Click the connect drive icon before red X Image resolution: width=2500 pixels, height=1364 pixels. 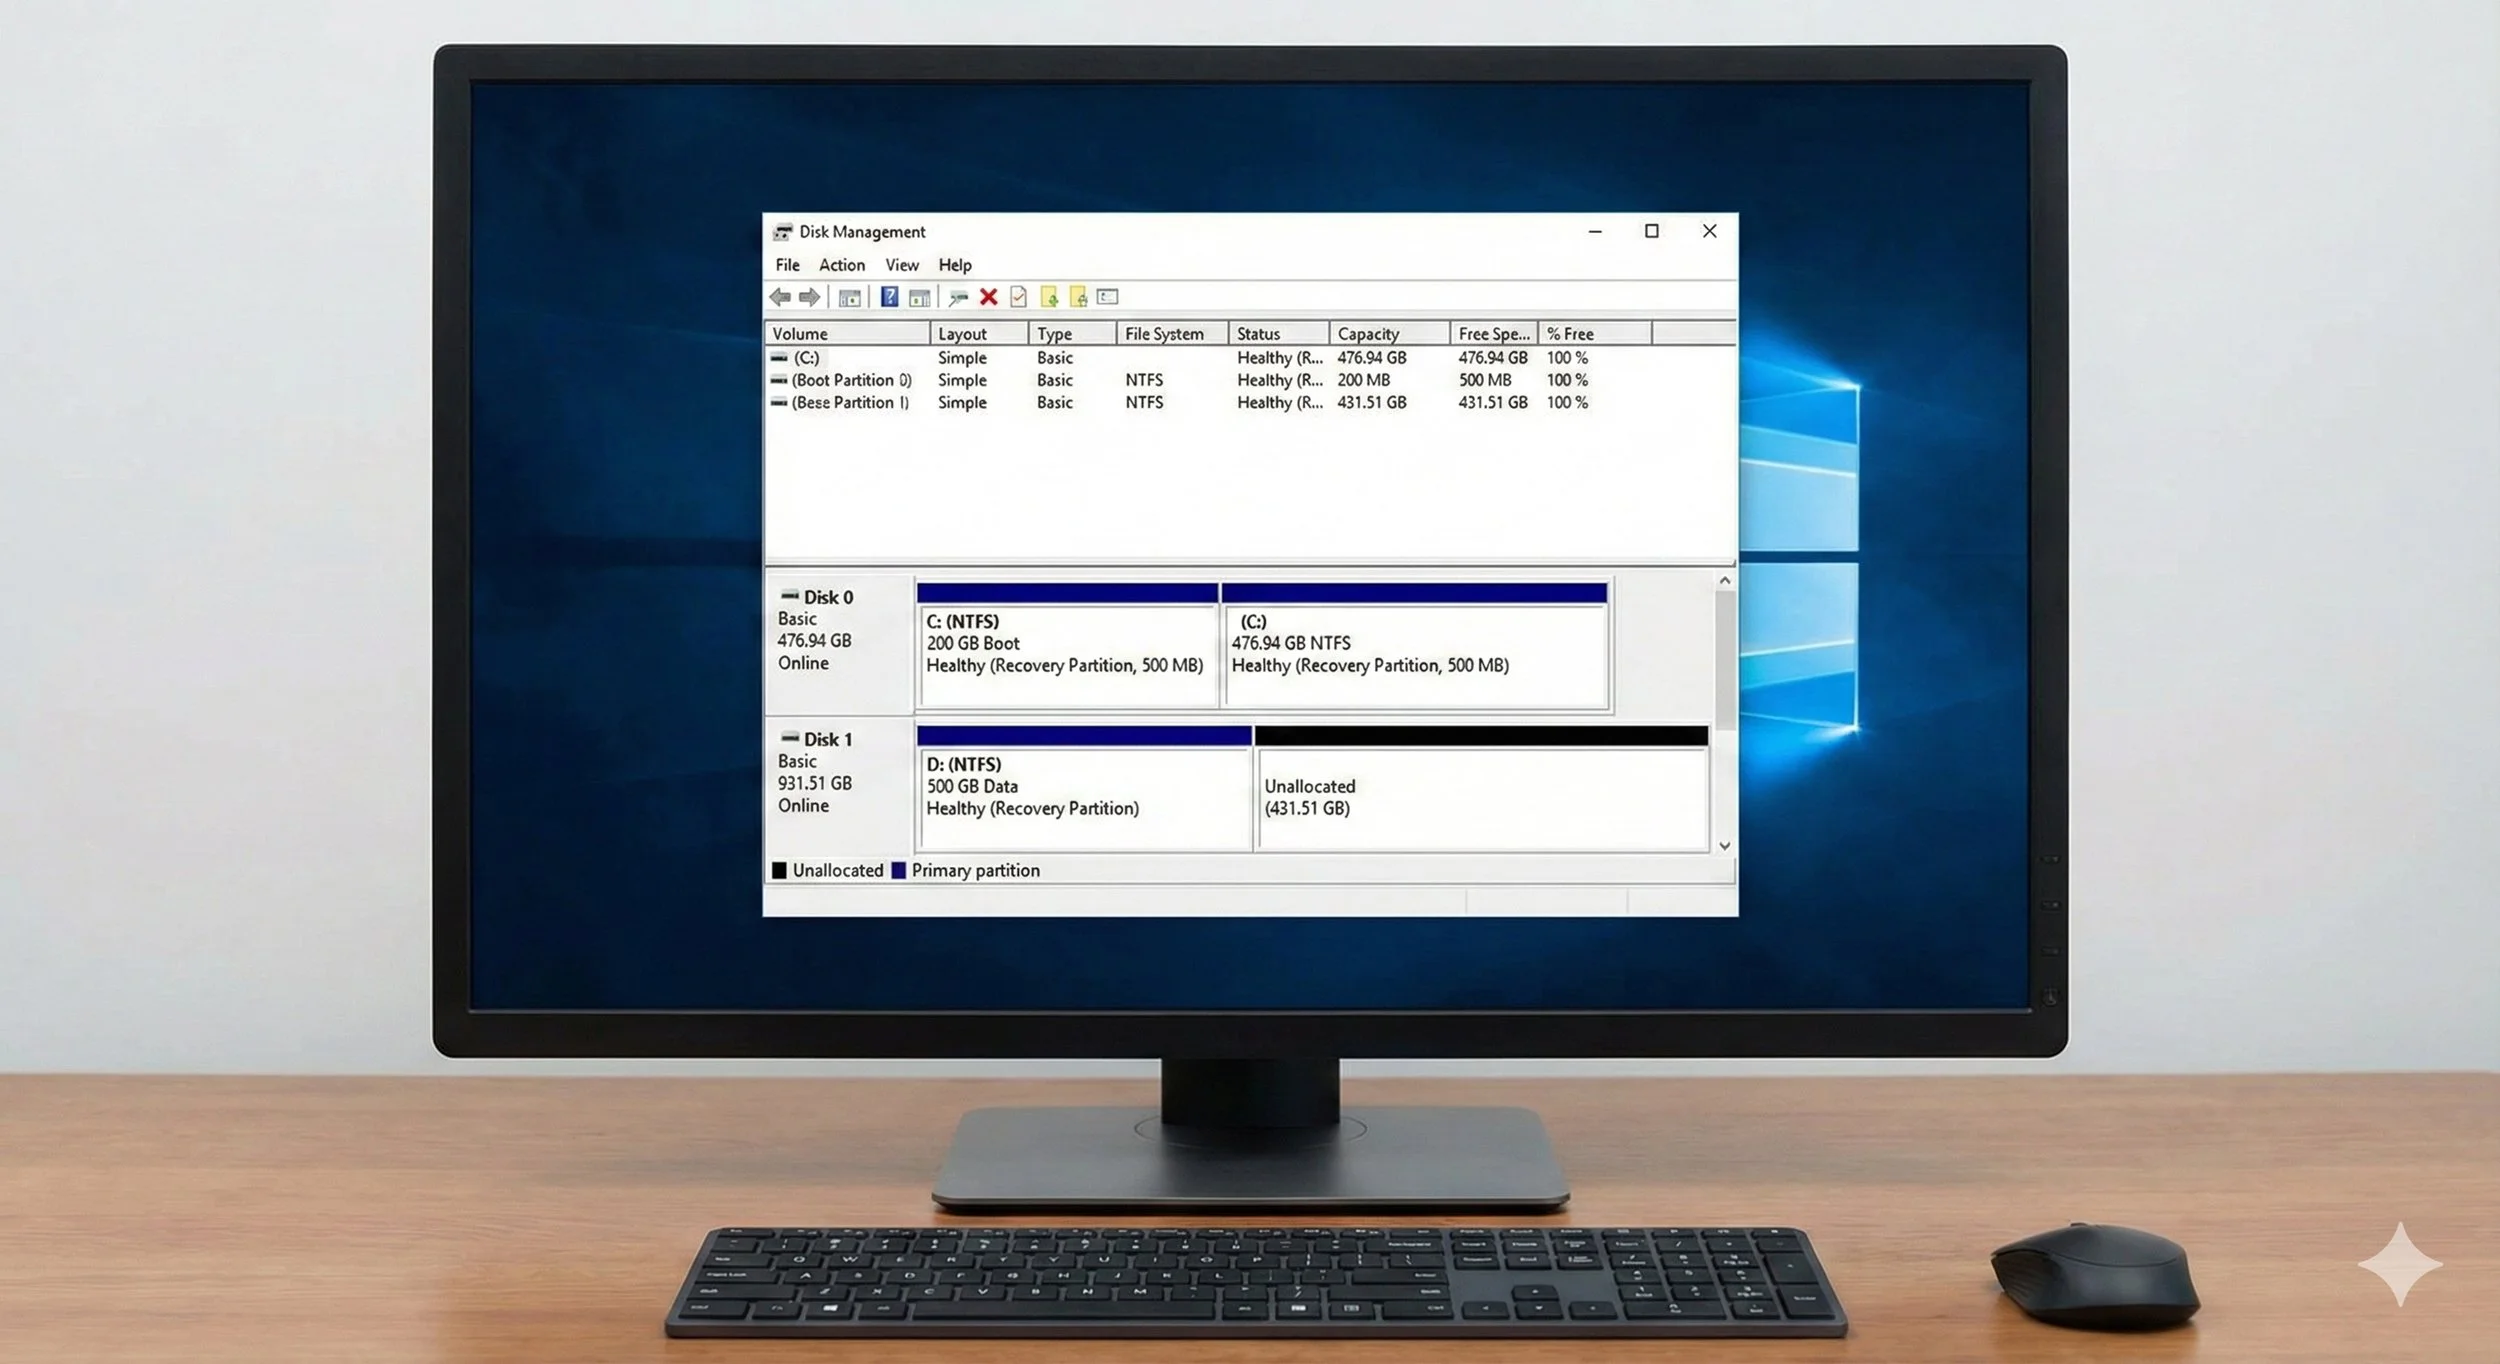958,297
